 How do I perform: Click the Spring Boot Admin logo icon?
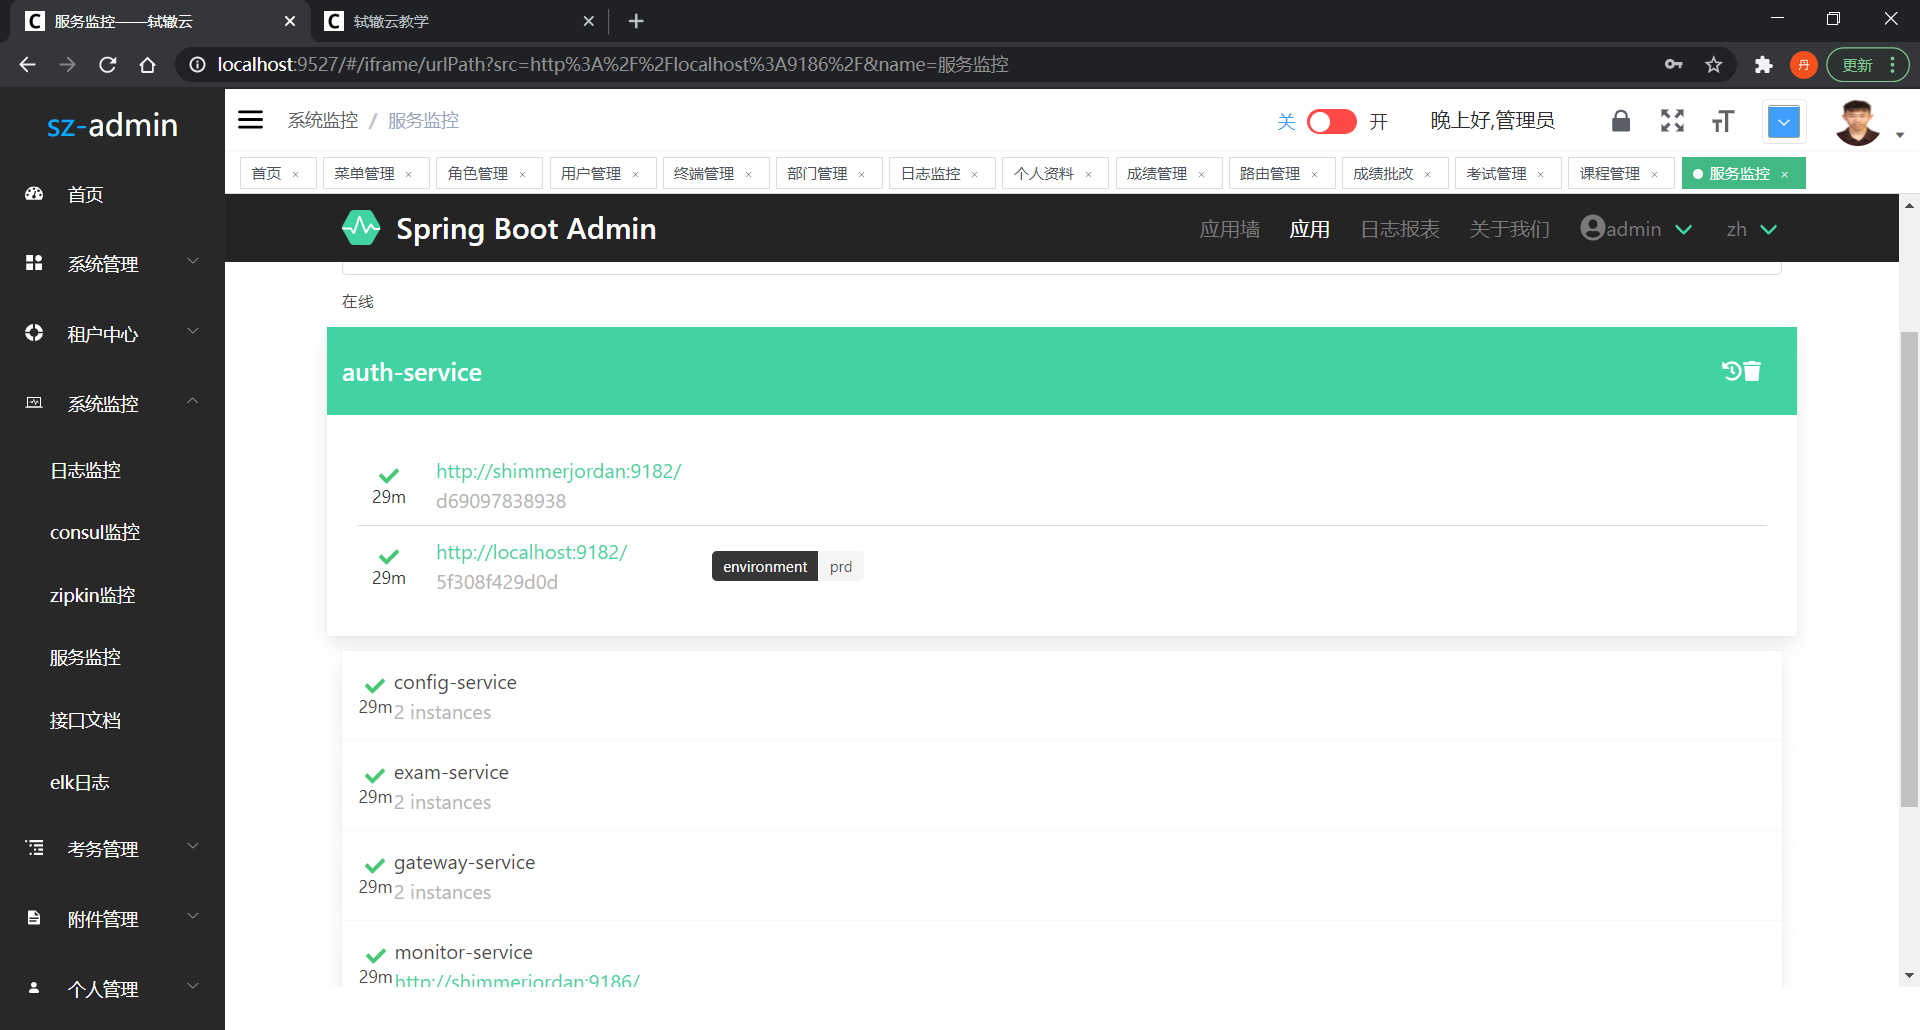[x=361, y=228]
